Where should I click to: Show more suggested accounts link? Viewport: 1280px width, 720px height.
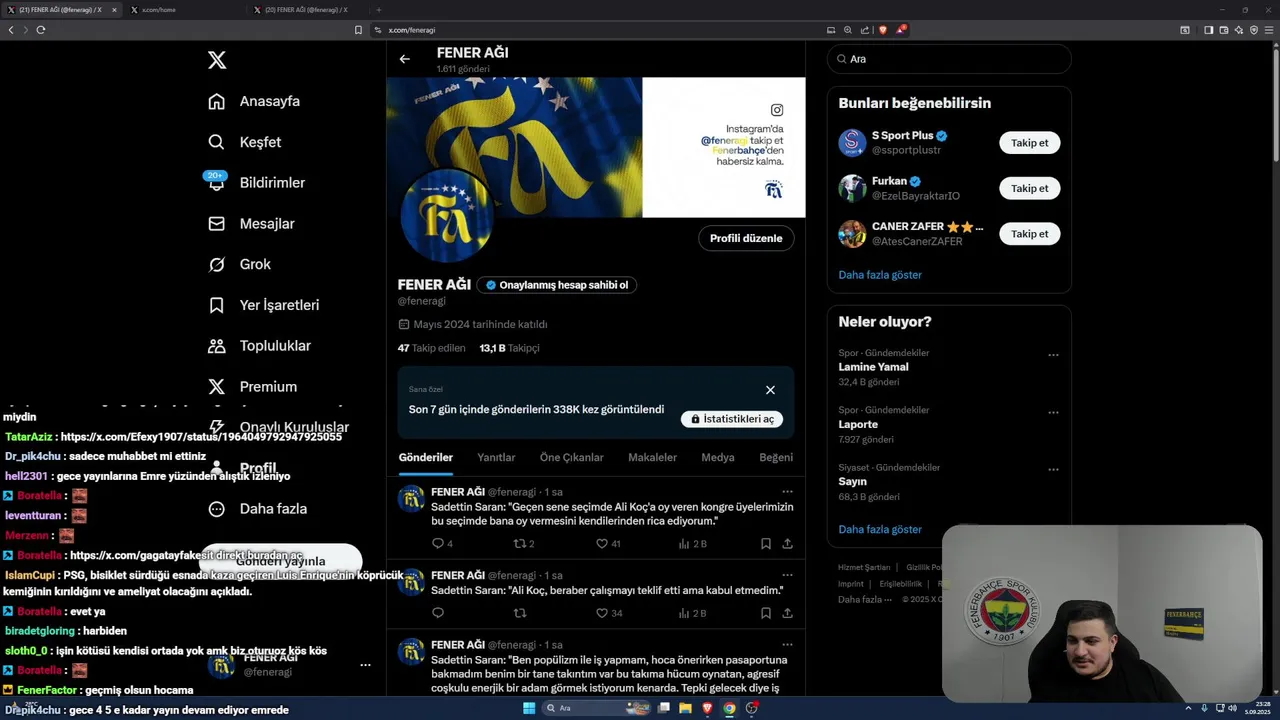(880, 275)
